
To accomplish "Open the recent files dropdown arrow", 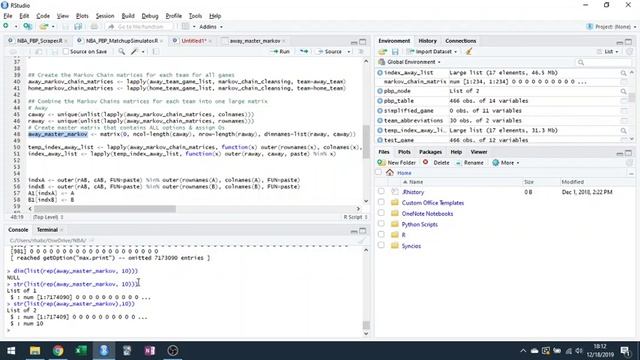I will [x=53, y=27].
